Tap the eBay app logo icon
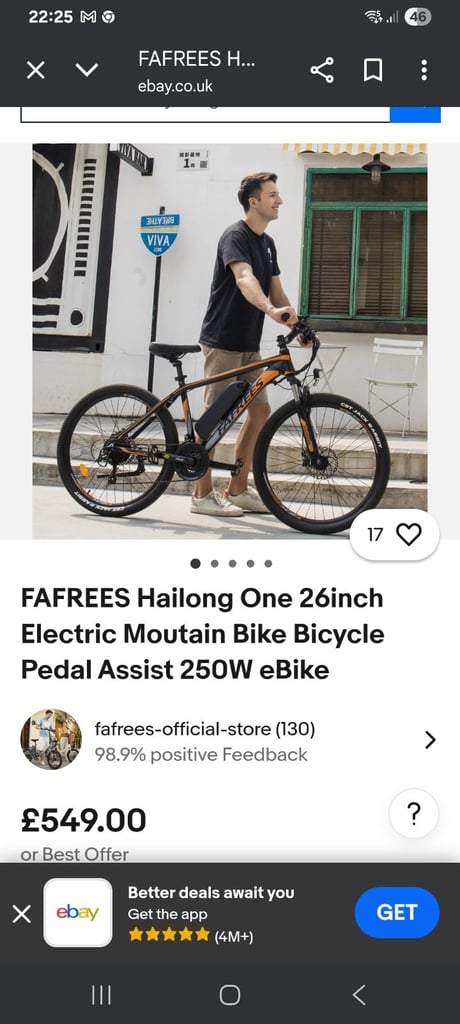 coord(78,913)
